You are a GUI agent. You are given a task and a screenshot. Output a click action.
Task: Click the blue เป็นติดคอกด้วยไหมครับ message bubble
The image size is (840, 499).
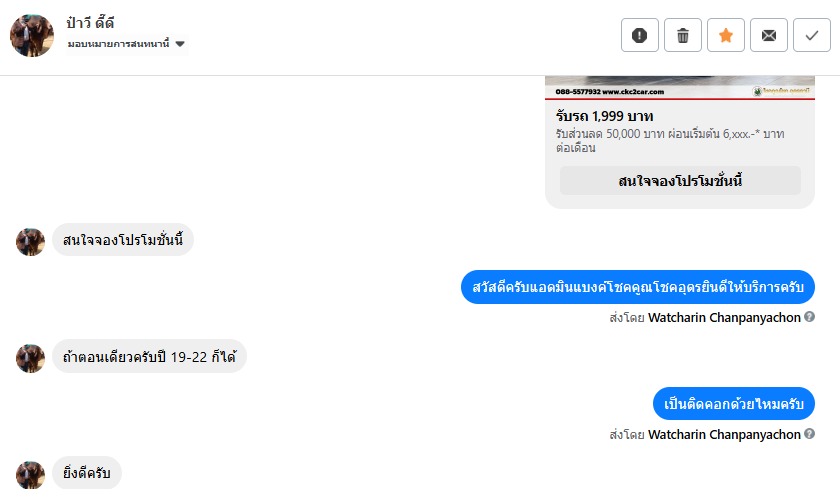pyautogui.click(x=734, y=404)
